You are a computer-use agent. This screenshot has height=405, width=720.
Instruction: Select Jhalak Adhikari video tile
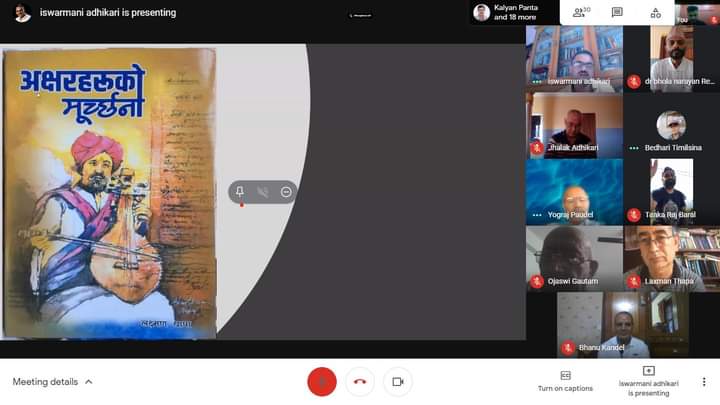coord(574,126)
